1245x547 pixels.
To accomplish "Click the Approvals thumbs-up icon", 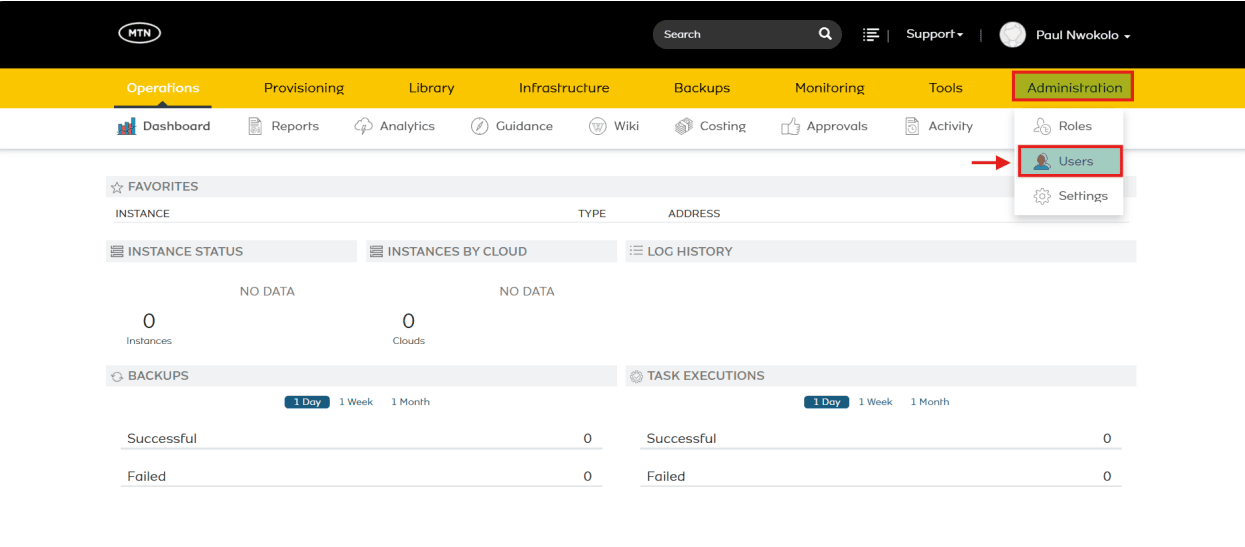I will click(790, 126).
